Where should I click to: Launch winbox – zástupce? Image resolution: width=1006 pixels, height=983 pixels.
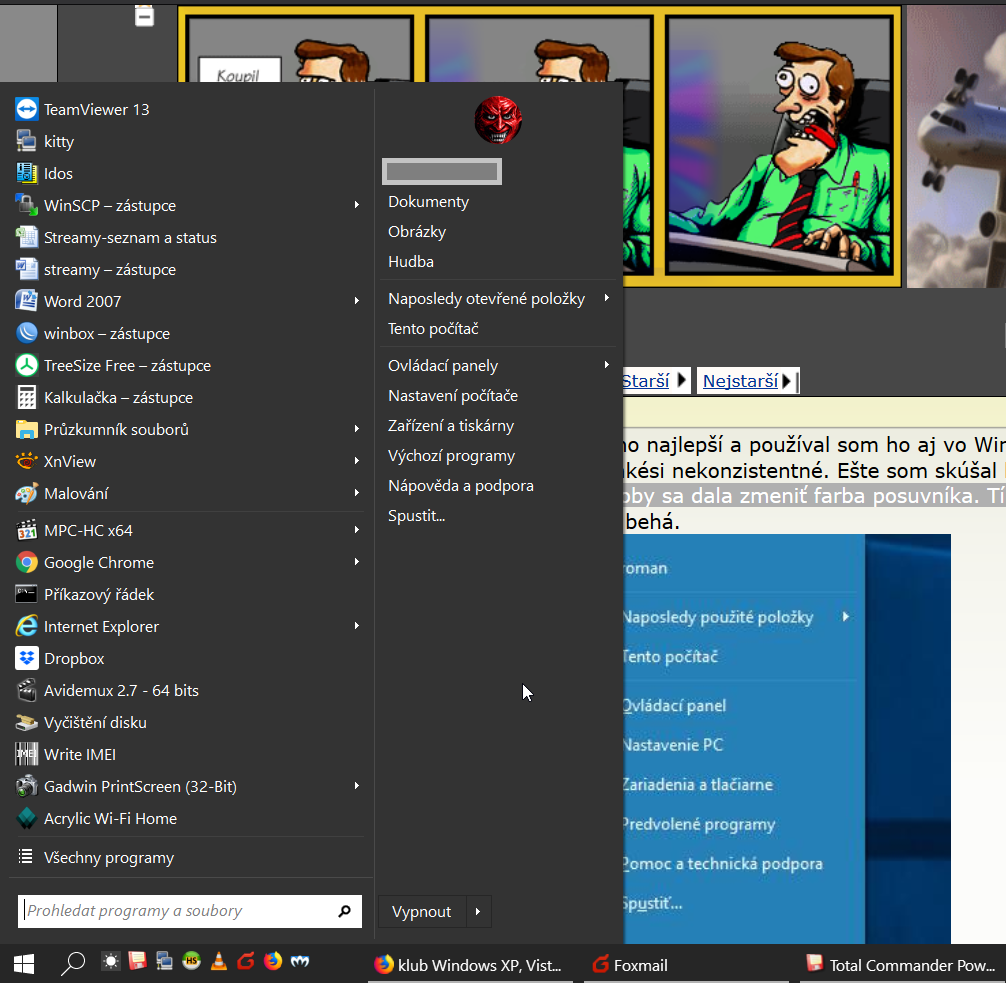188,334
